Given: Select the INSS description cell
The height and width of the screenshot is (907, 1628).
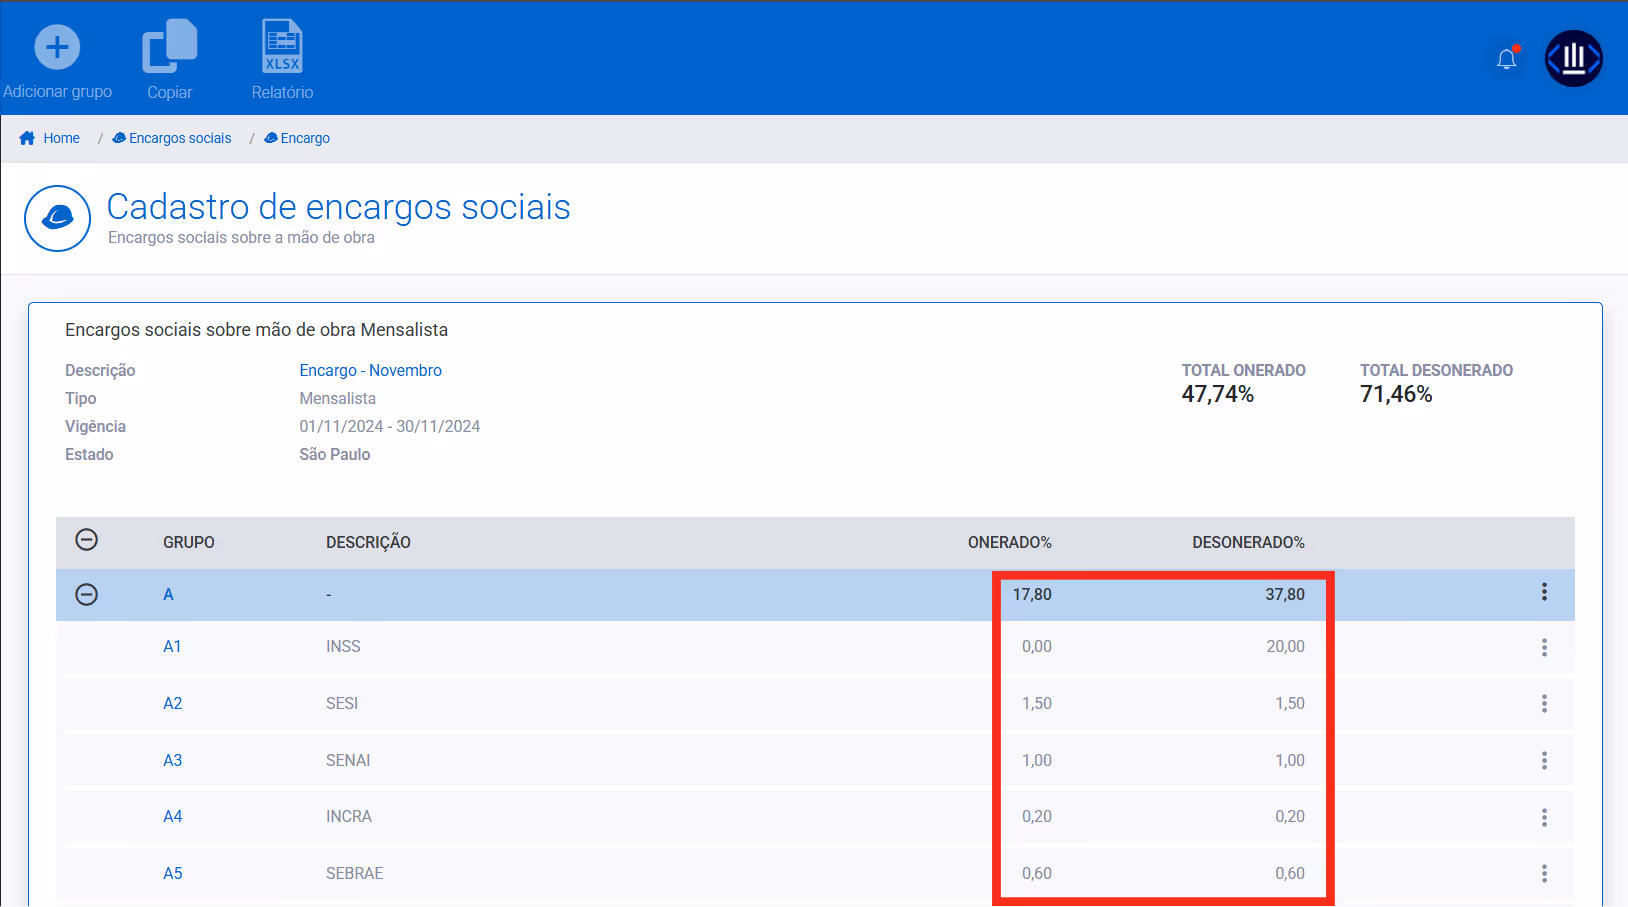Looking at the screenshot, I should coord(343,646).
